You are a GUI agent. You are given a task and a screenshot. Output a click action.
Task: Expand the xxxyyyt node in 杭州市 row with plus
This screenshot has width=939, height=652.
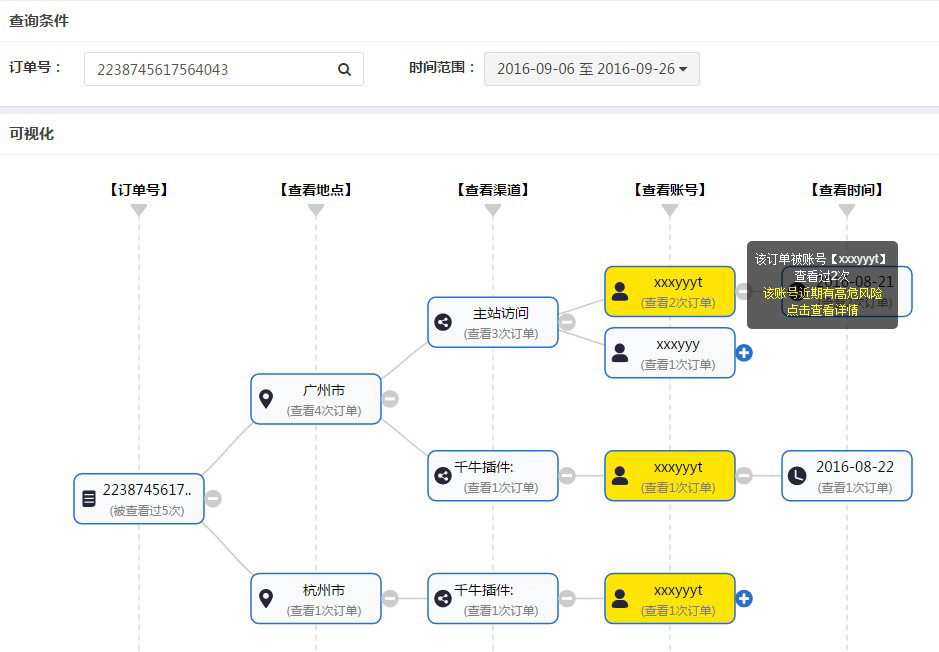(x=744, y=598)
